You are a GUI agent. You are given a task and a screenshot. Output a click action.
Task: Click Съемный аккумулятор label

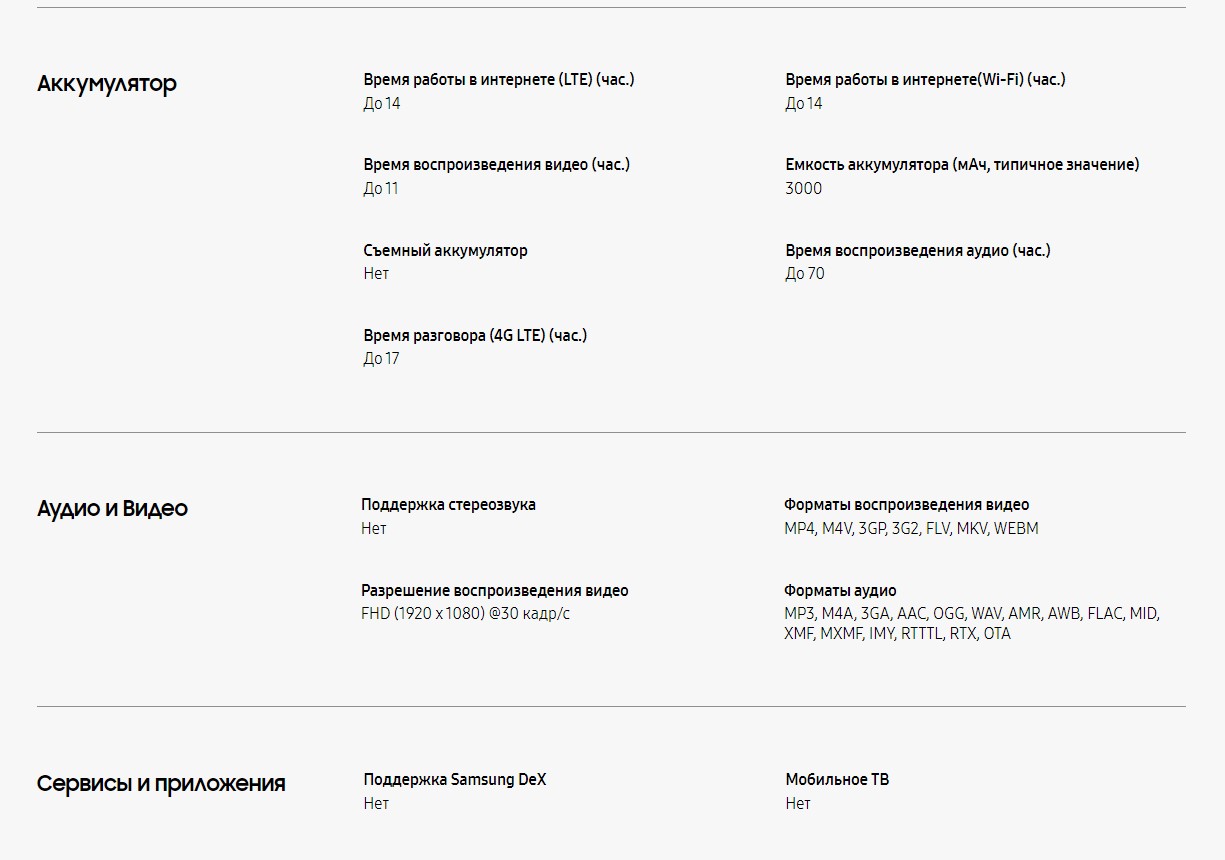[445, 250]
